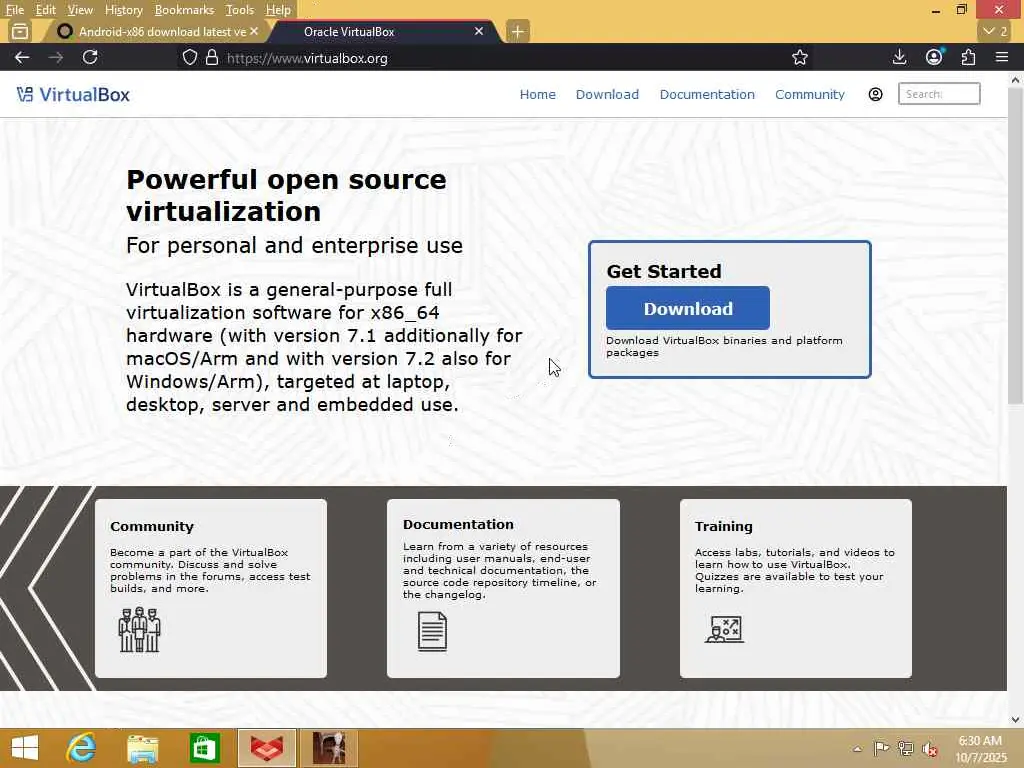Reload the VirtualBox page

click(90, 57)
